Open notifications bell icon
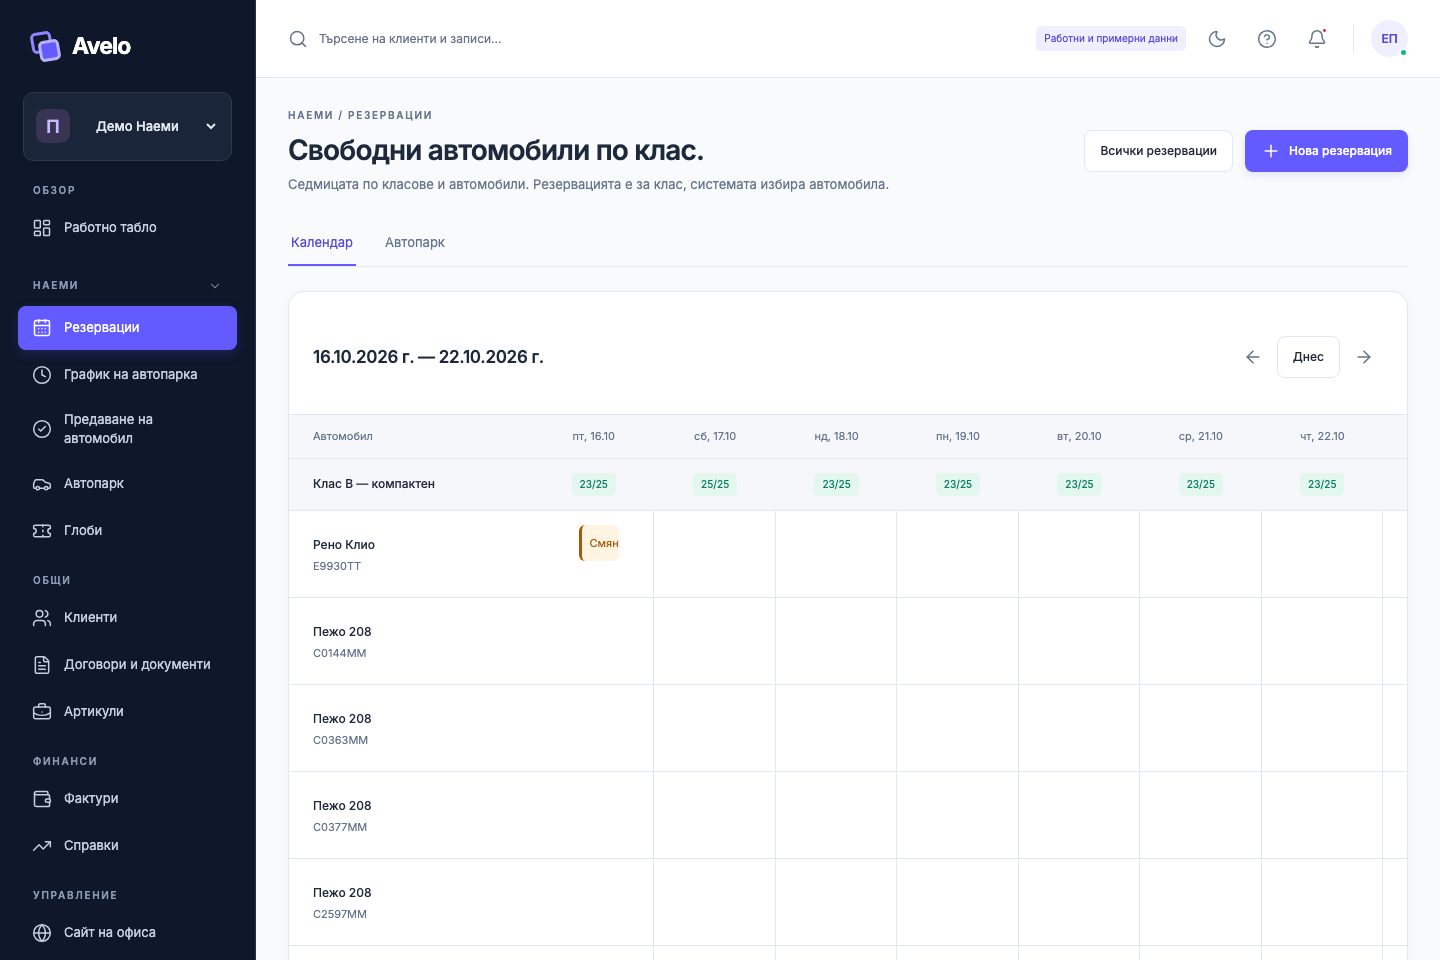This screenshot has width=1440, height=960. pyautogui.click(x=1317, y=39)
